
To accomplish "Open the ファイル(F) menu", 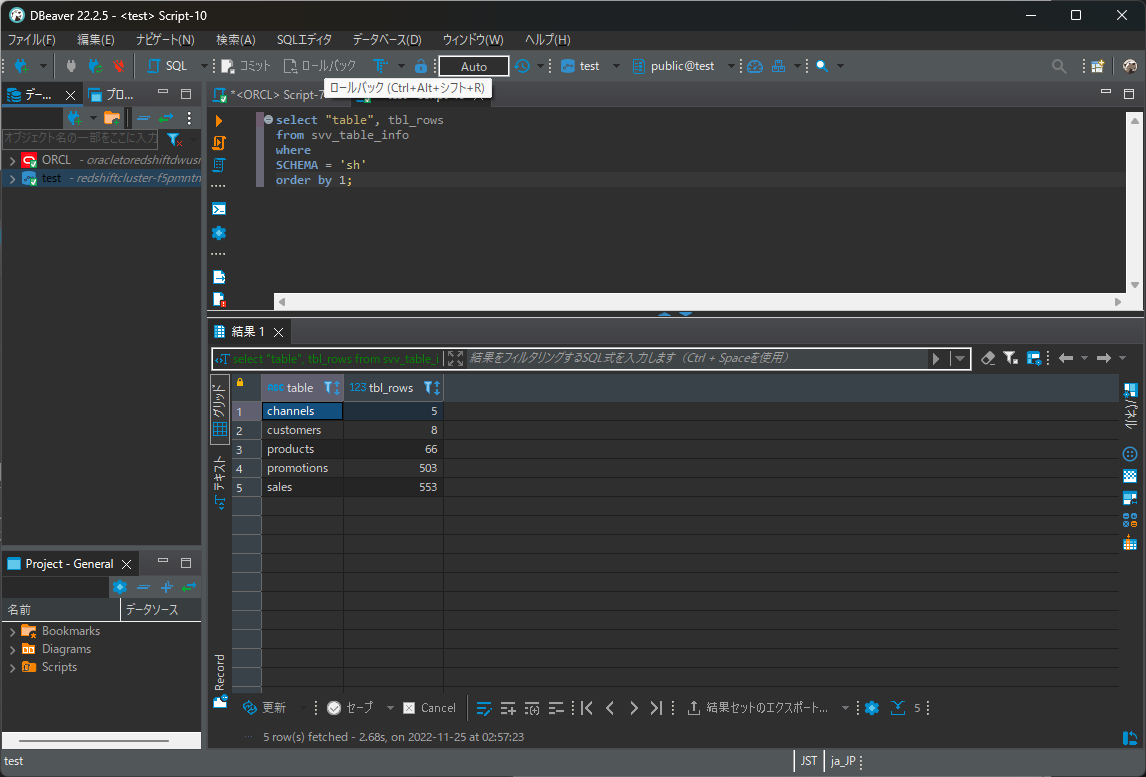I will (31, 39).
